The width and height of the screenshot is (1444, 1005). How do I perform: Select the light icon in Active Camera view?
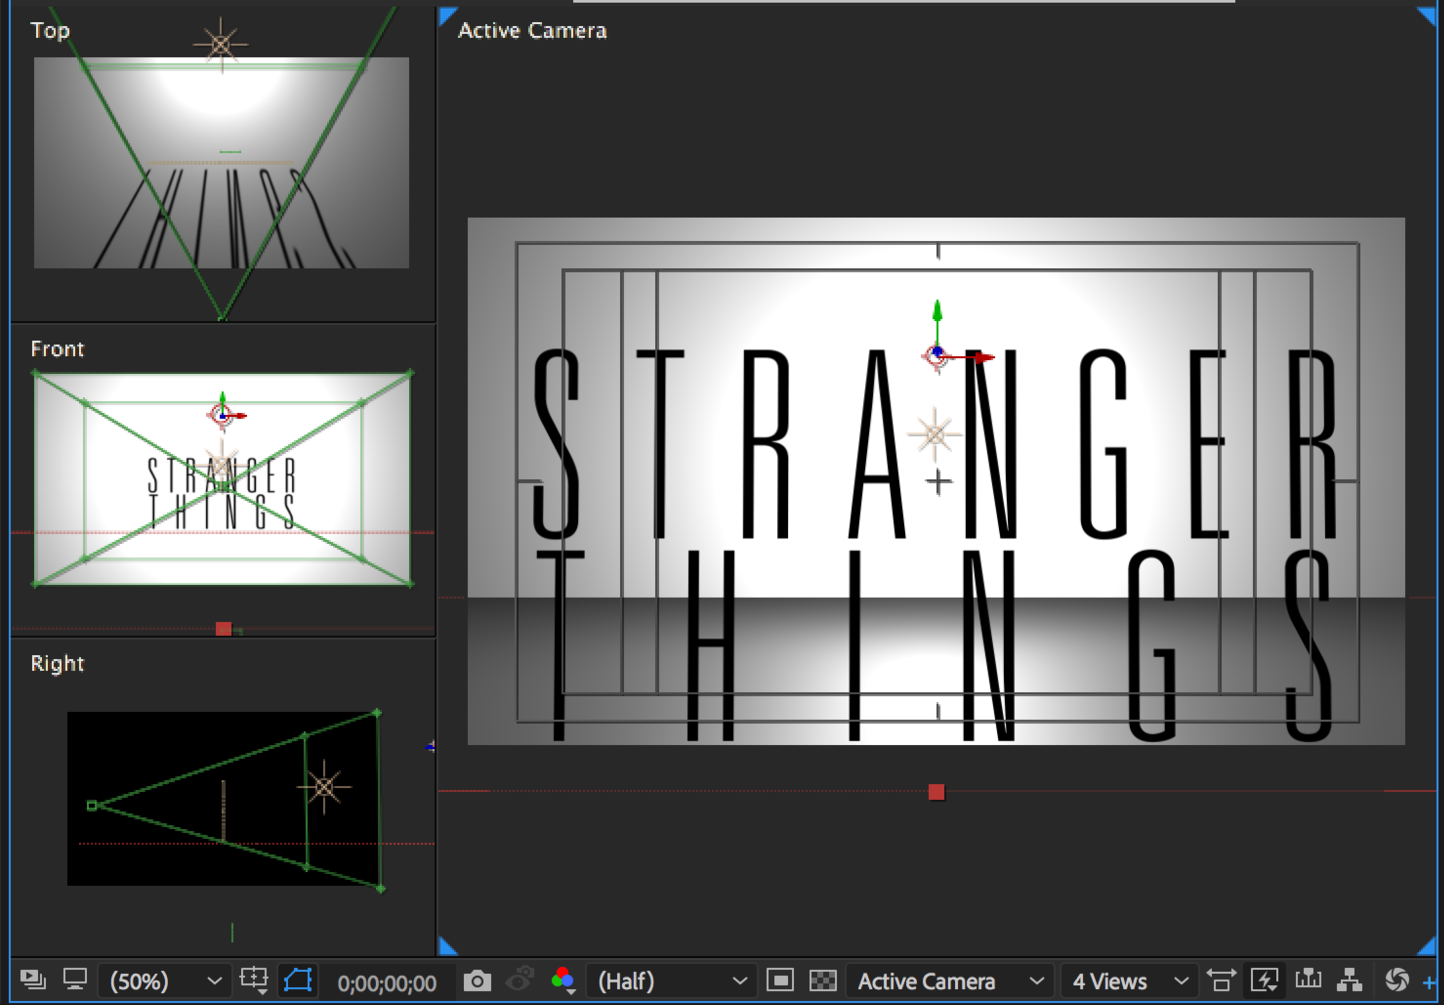tap(934, 434)
